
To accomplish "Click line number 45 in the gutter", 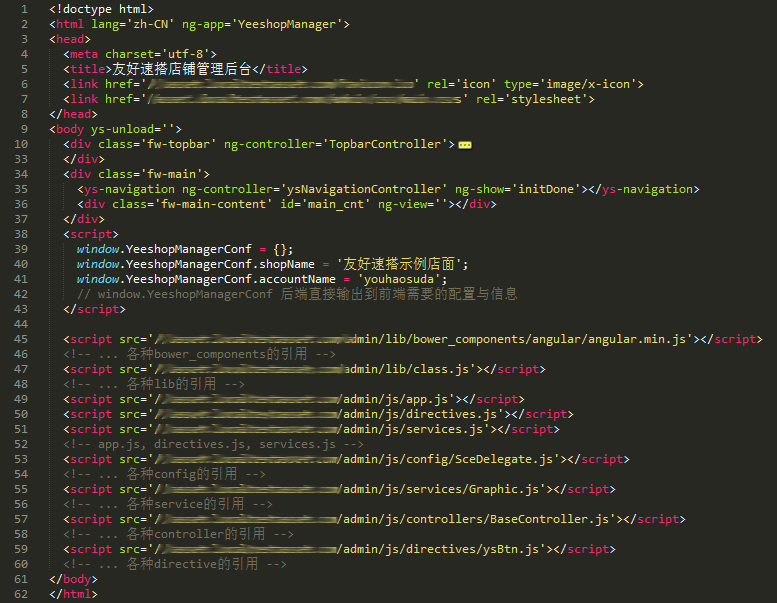I will 20,339.
